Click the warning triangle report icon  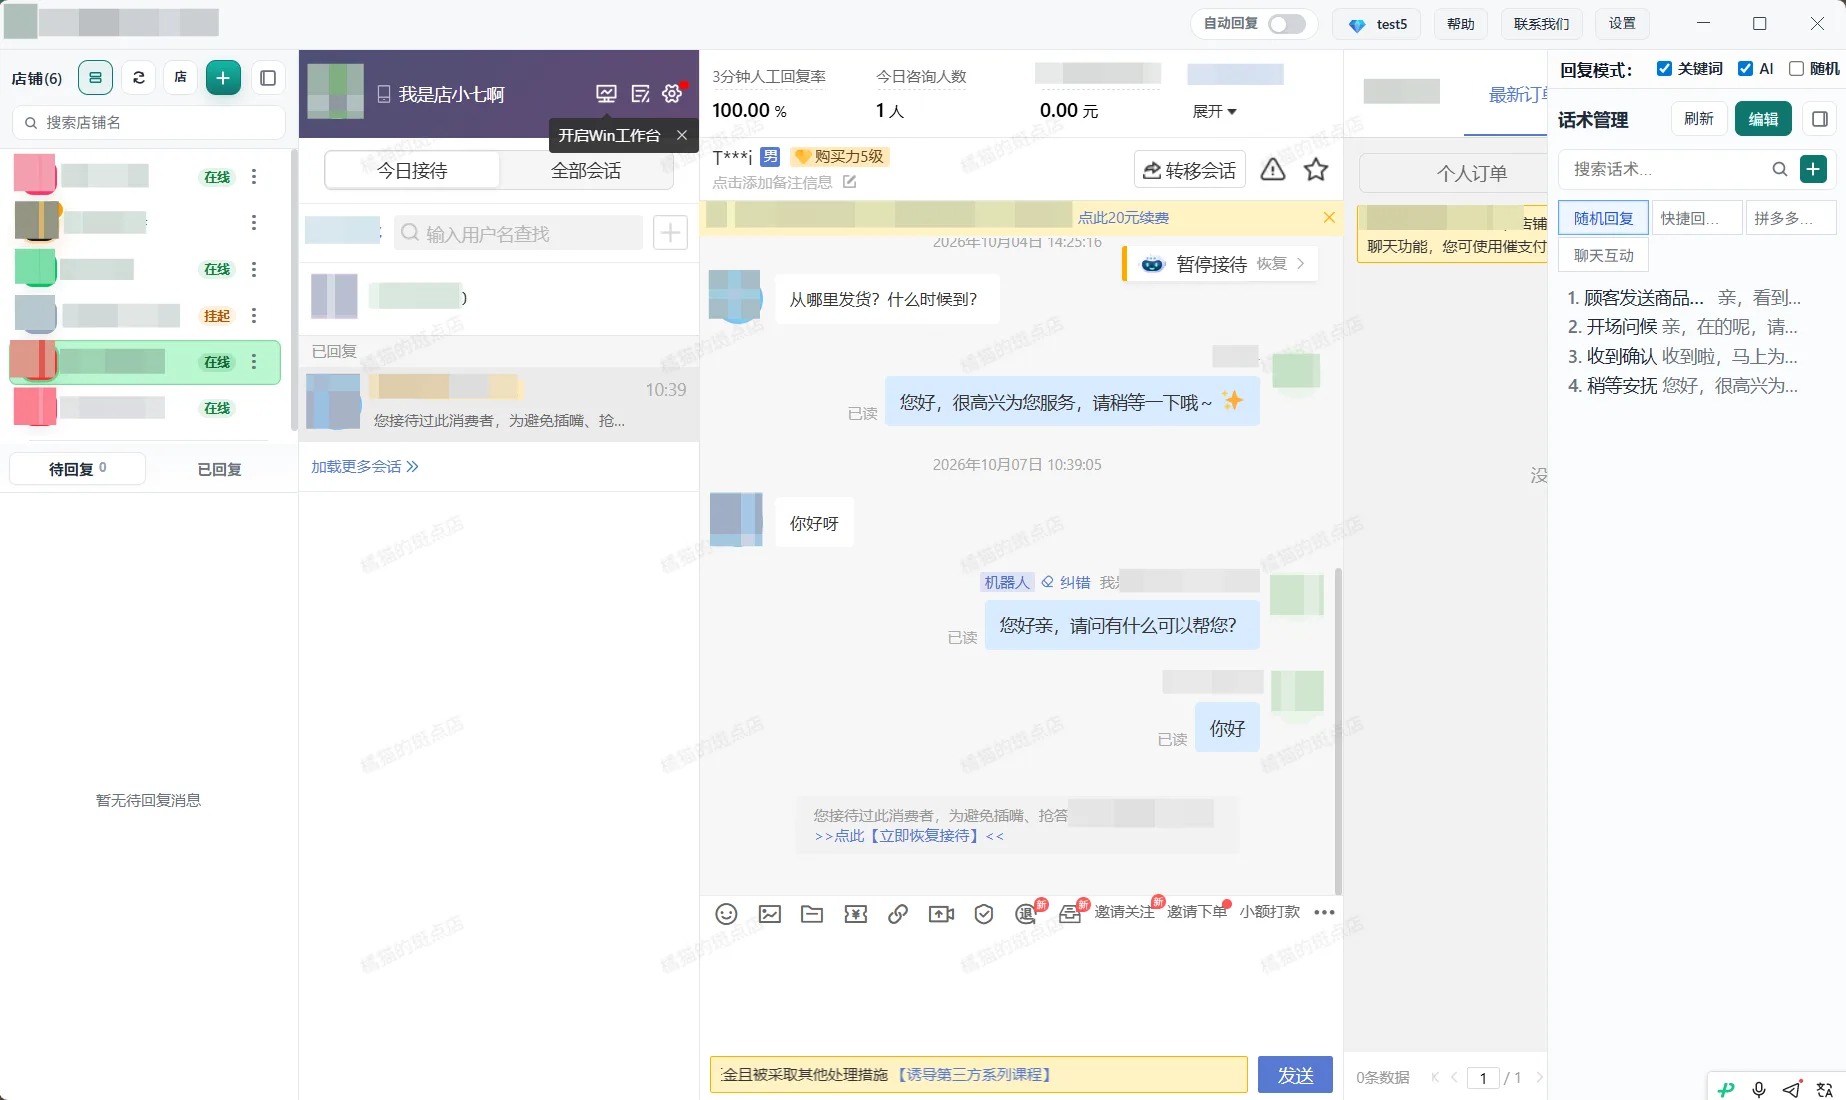[1273, 170]
